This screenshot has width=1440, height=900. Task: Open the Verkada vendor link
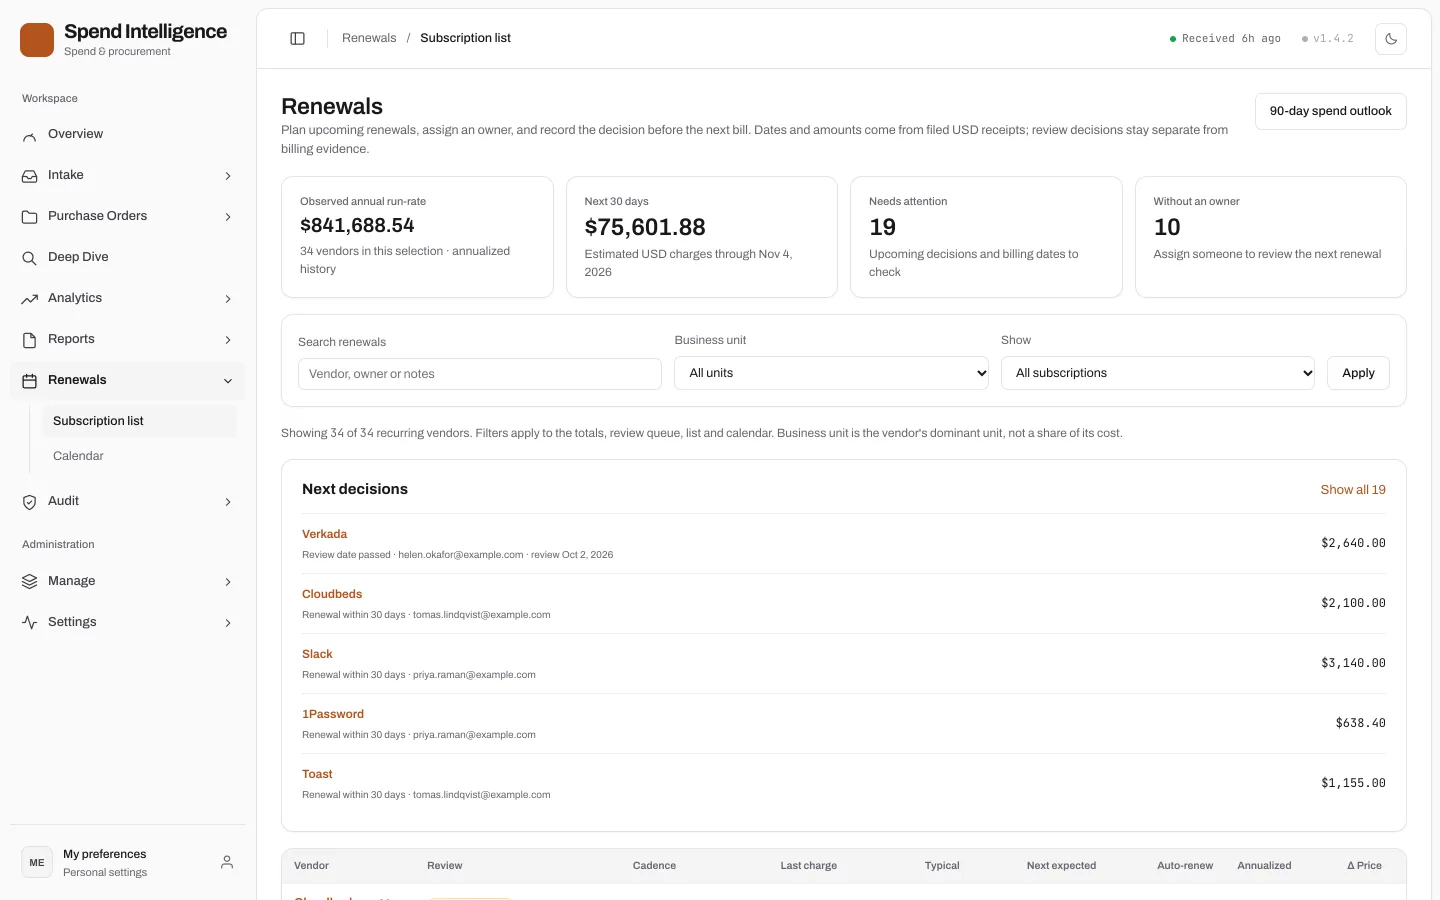[x=325, y=534]
